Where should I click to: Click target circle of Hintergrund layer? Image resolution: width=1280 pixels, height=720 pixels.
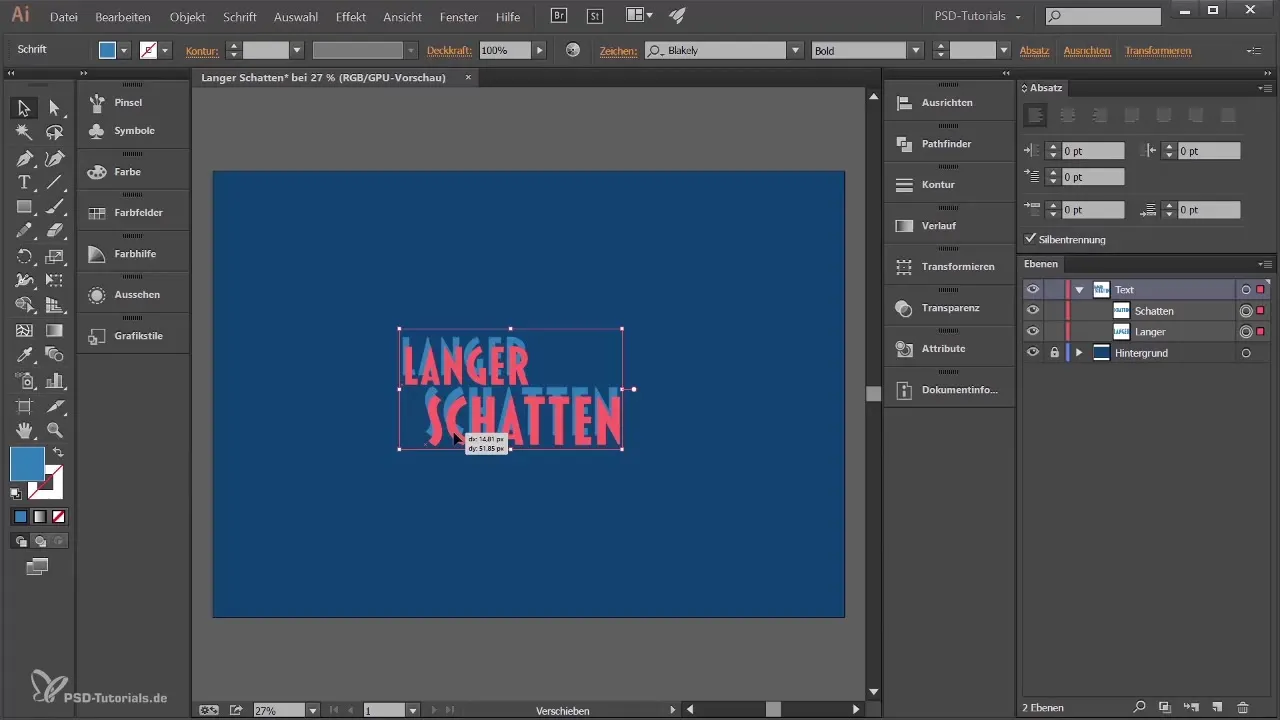[x=1246, y=353]
